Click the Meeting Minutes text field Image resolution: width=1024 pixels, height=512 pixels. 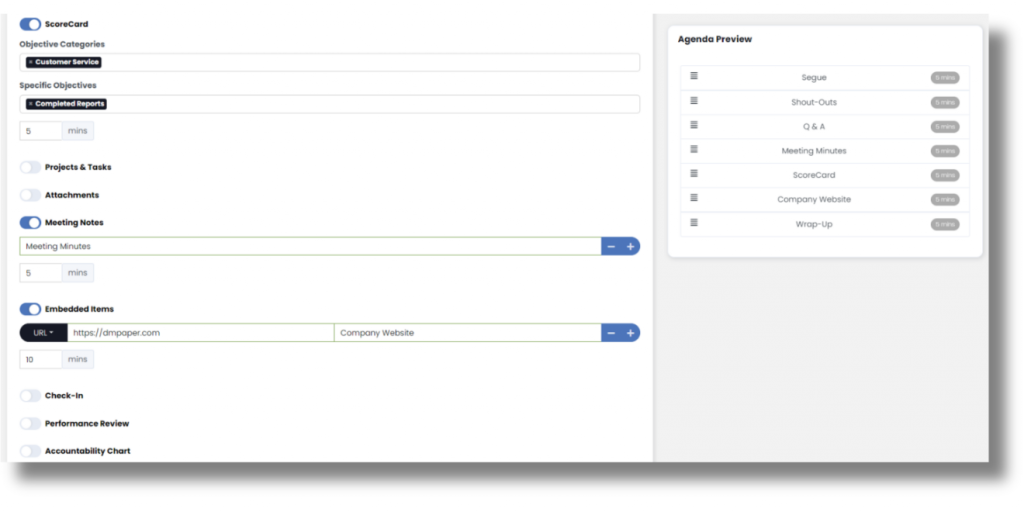tap(310, 246)
